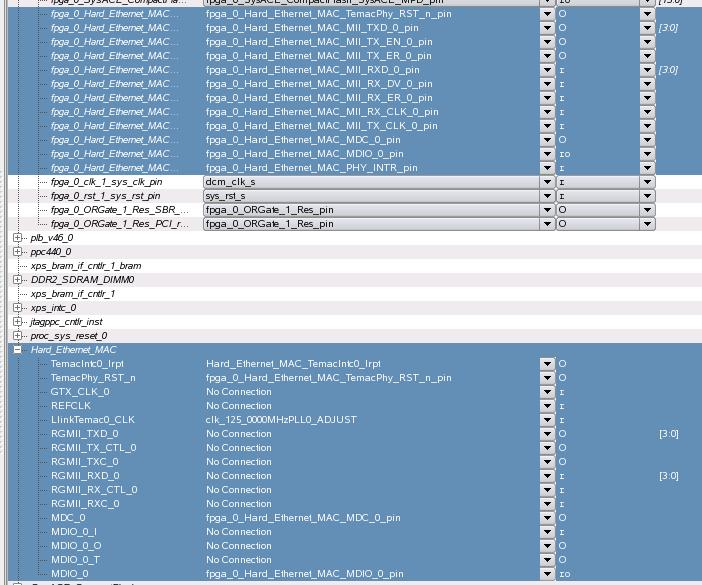Open direction dropdown for fpga_0_clk_1_sys_clk_pin
702x585 pixels.
pos(647,182)
